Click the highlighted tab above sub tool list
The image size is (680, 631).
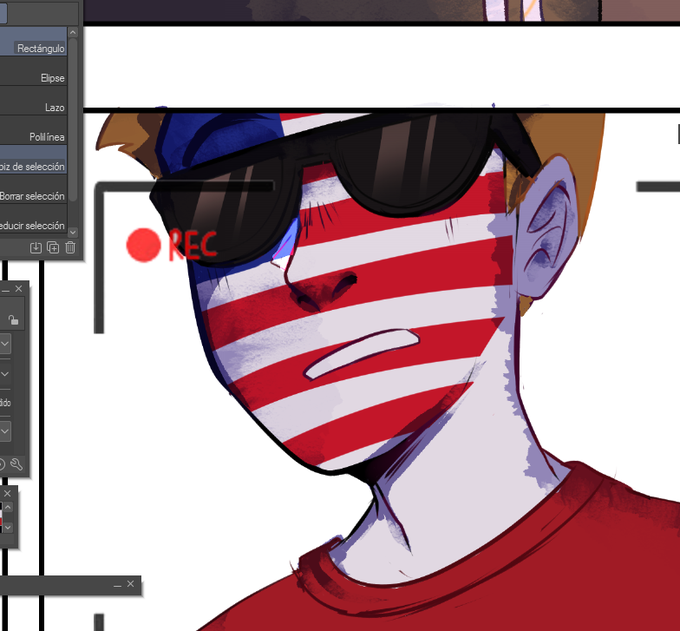tap(3, 13)
